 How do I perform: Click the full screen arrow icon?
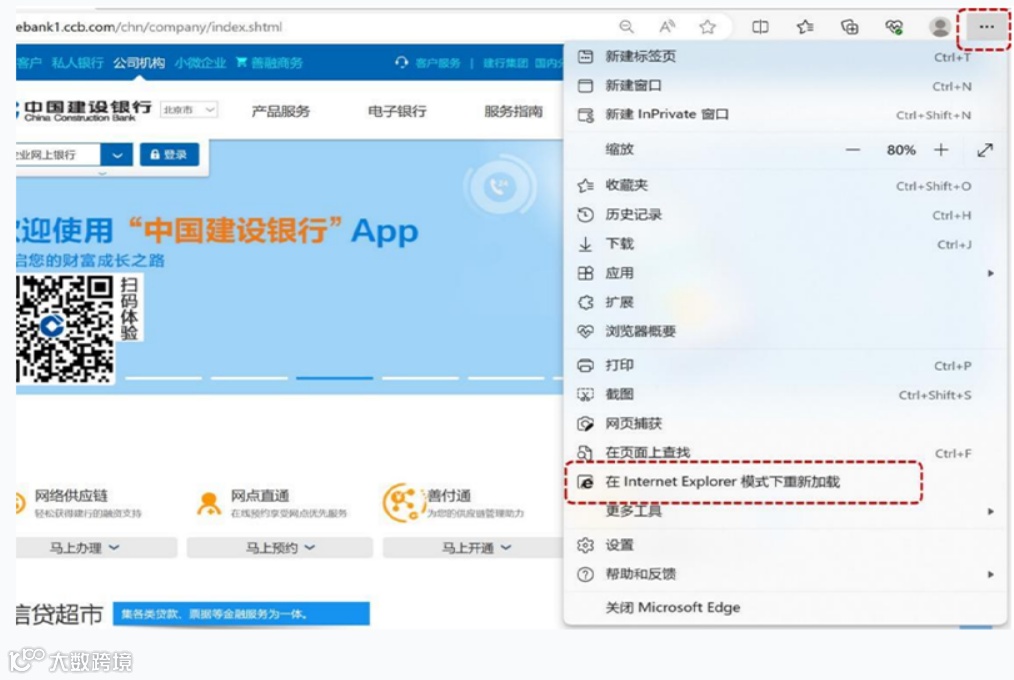[985, 150]
